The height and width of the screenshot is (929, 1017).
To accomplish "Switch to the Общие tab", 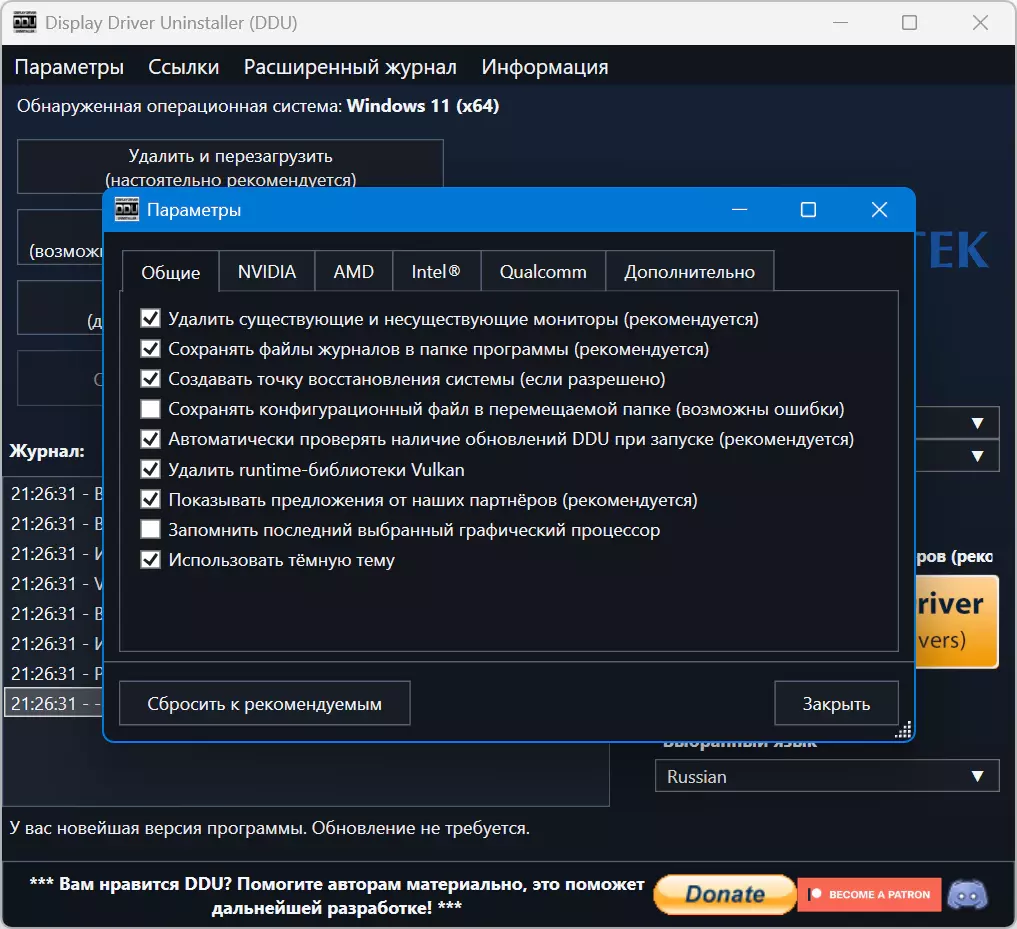I will 171,272.
